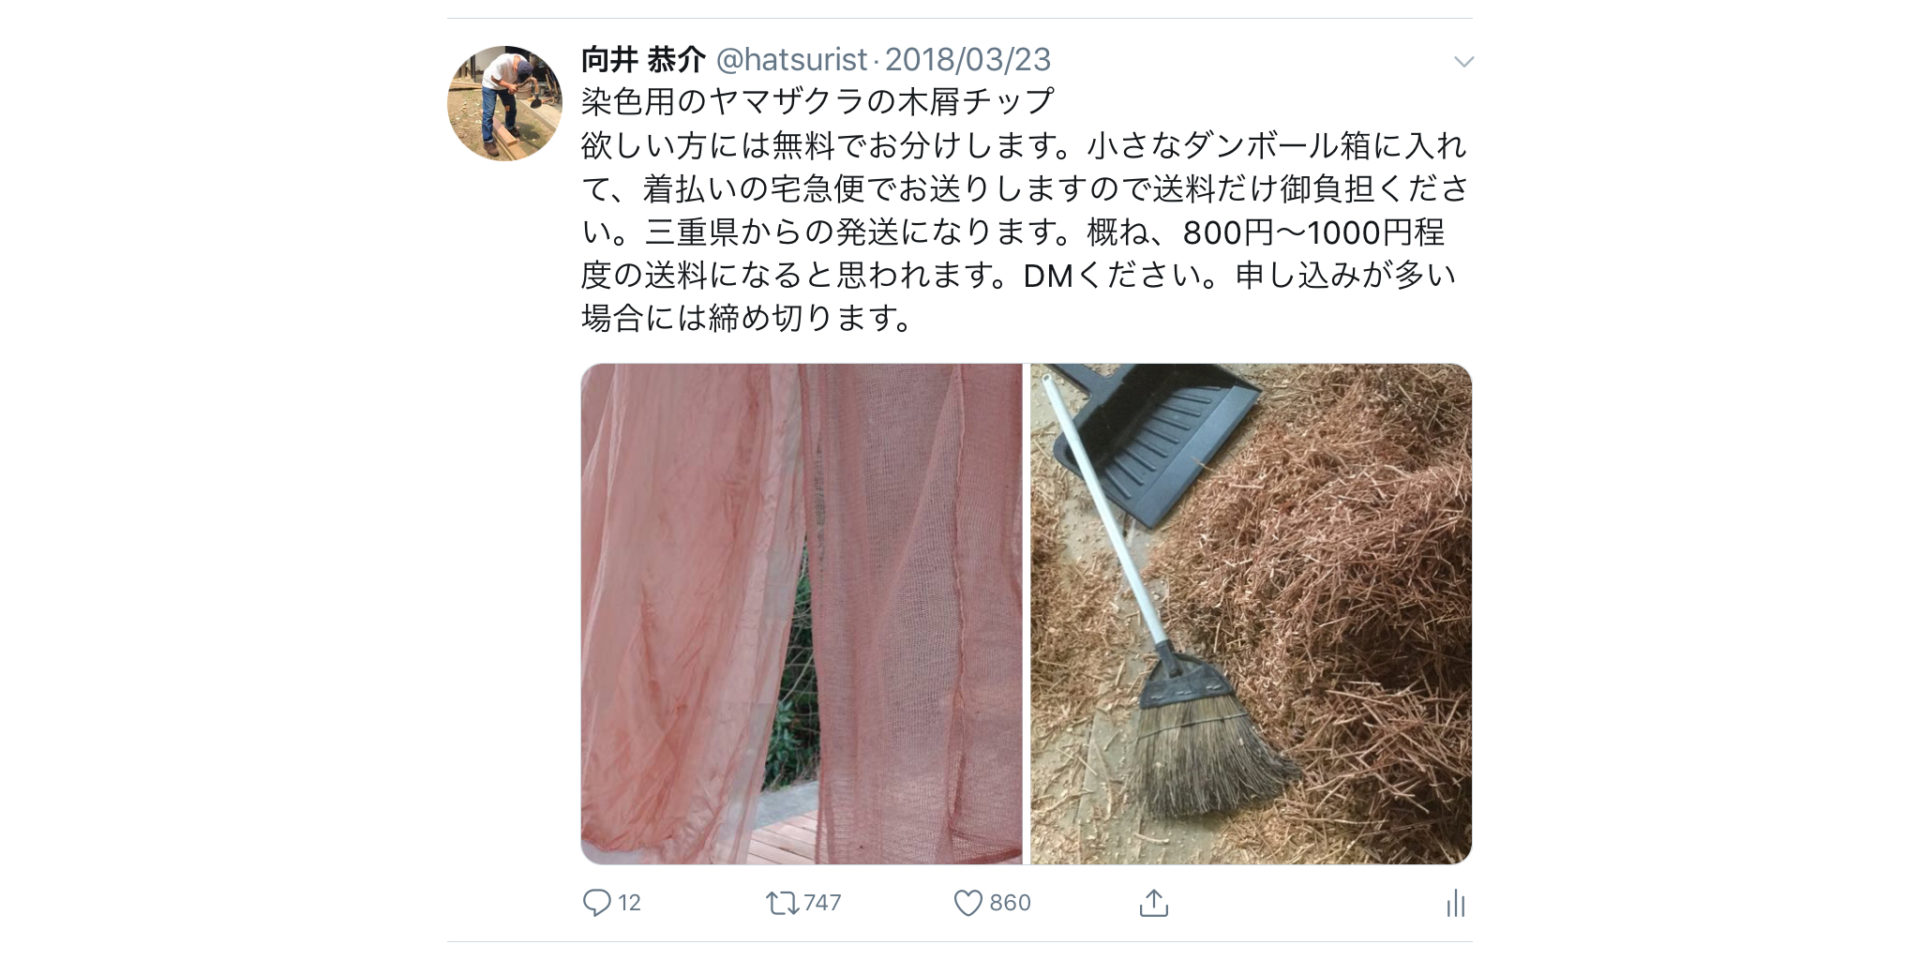Open the wood chips and broom photo
This screenshot has height=960, width=1920.
(1251, 614)
